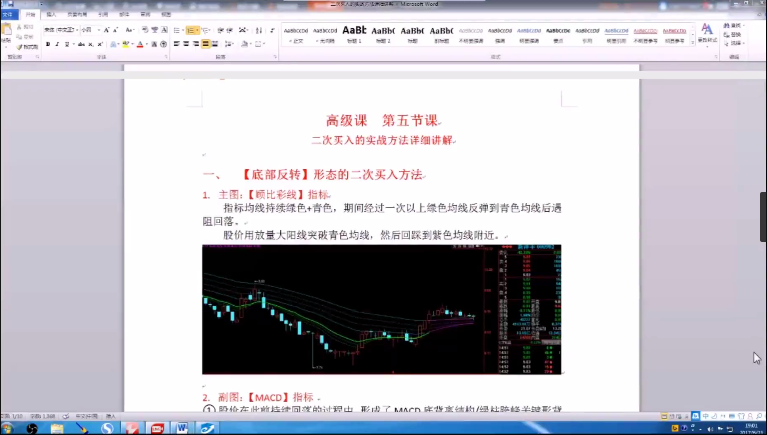
Task: Click the word count in the status bar
Action: click(43, 416)
